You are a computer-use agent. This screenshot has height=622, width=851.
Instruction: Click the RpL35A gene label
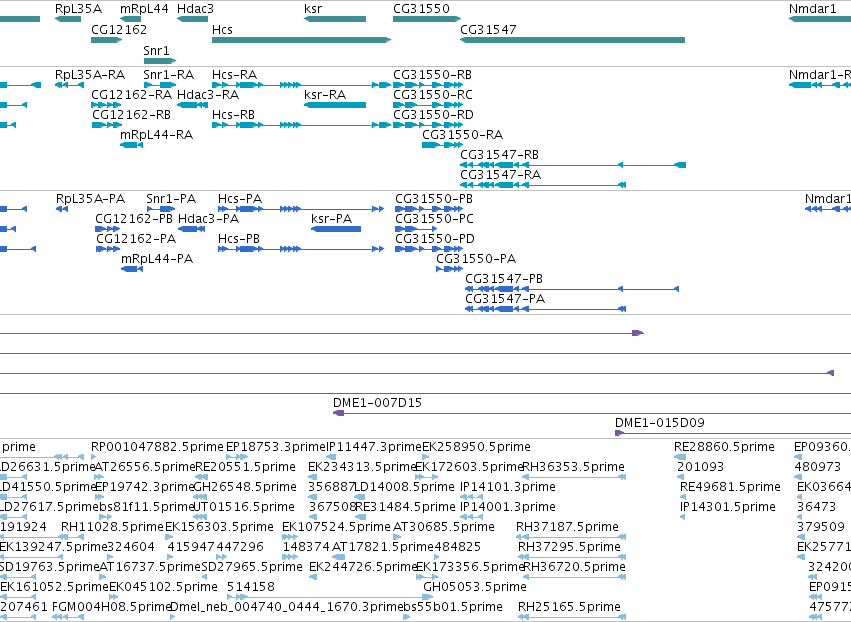[78, 9]
